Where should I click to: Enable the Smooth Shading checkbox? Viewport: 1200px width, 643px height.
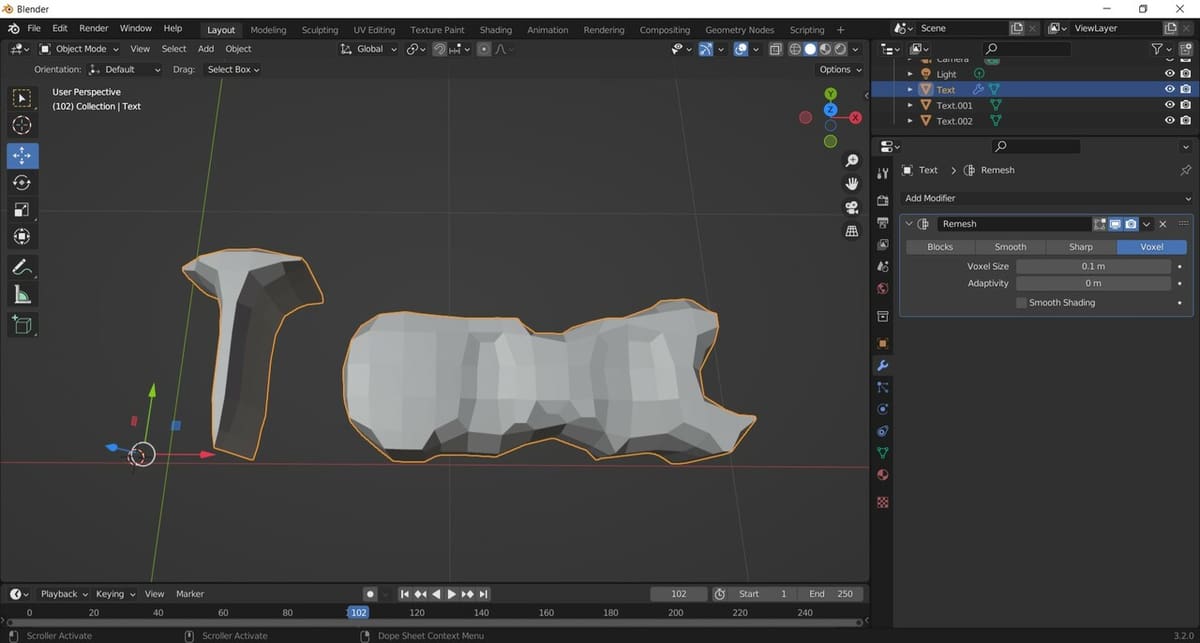click(x=1021, y=302)
